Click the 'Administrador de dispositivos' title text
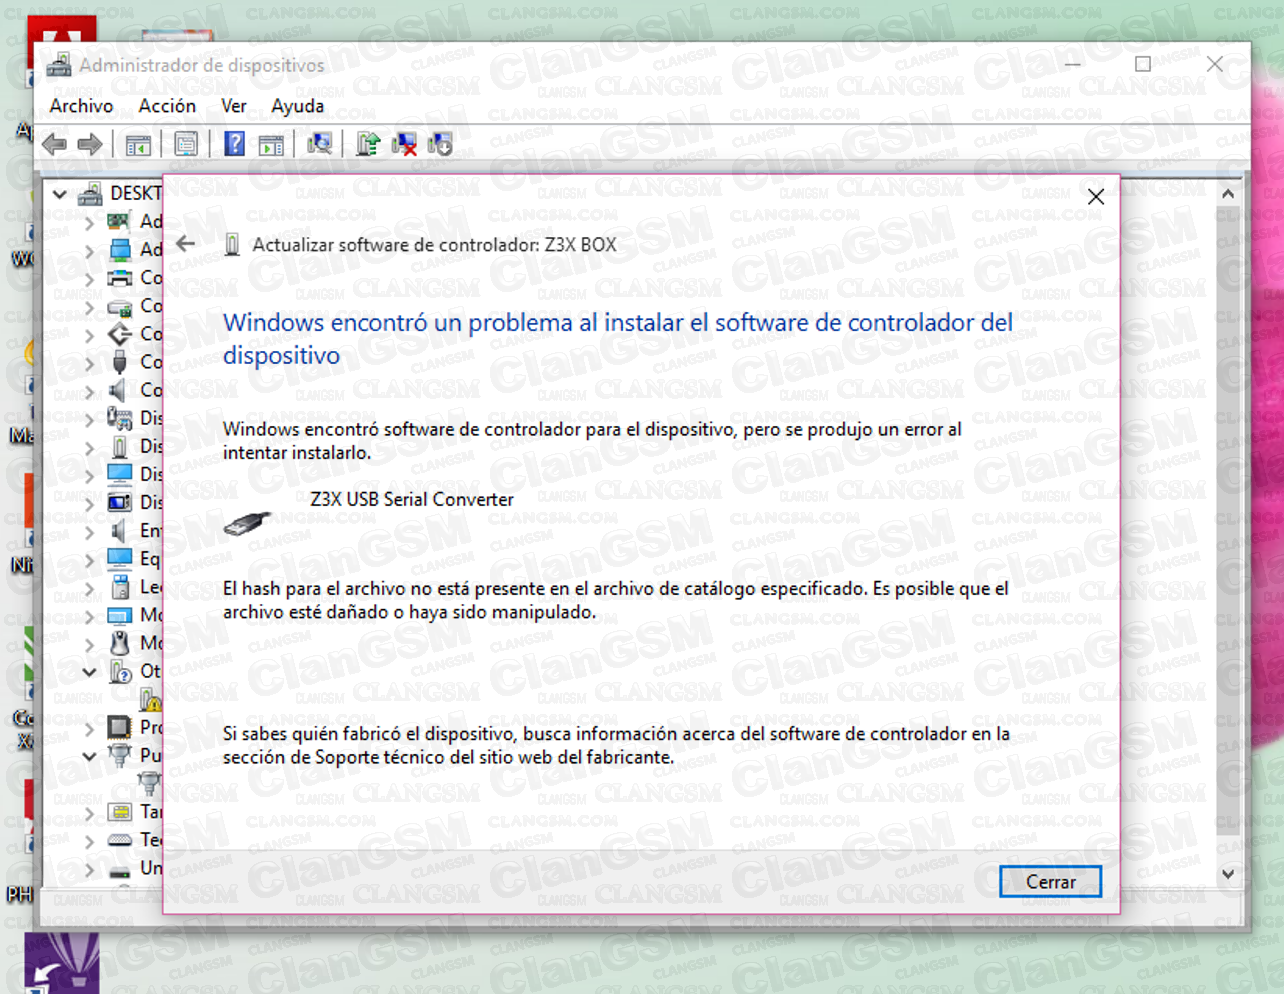 (x=202, y=65)
